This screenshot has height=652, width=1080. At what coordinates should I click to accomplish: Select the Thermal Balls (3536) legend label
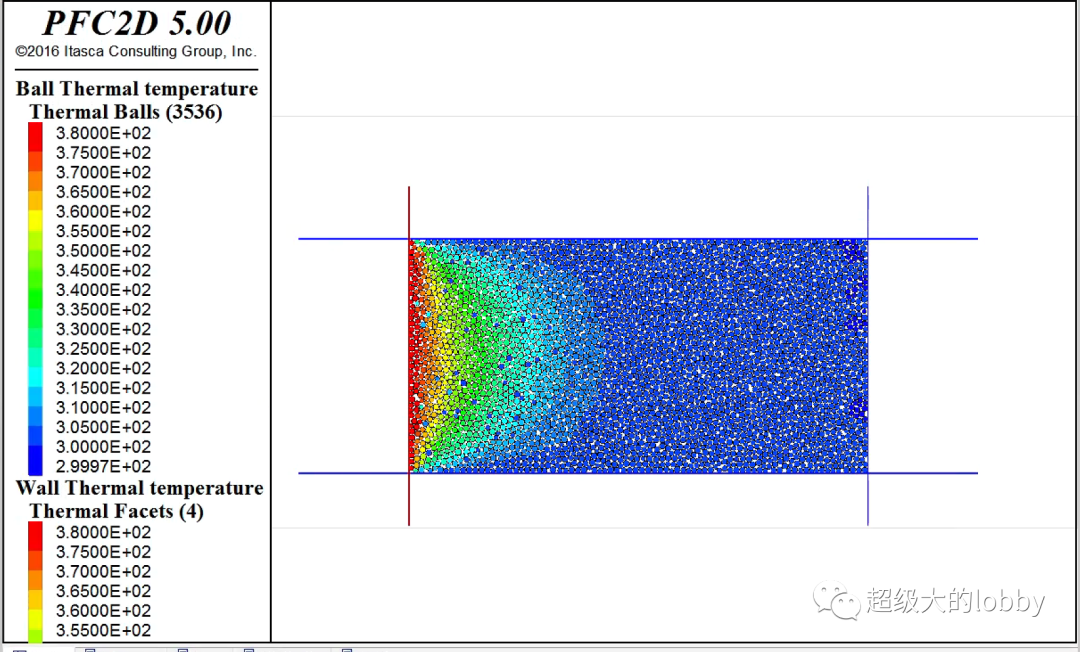pos(125,112)
